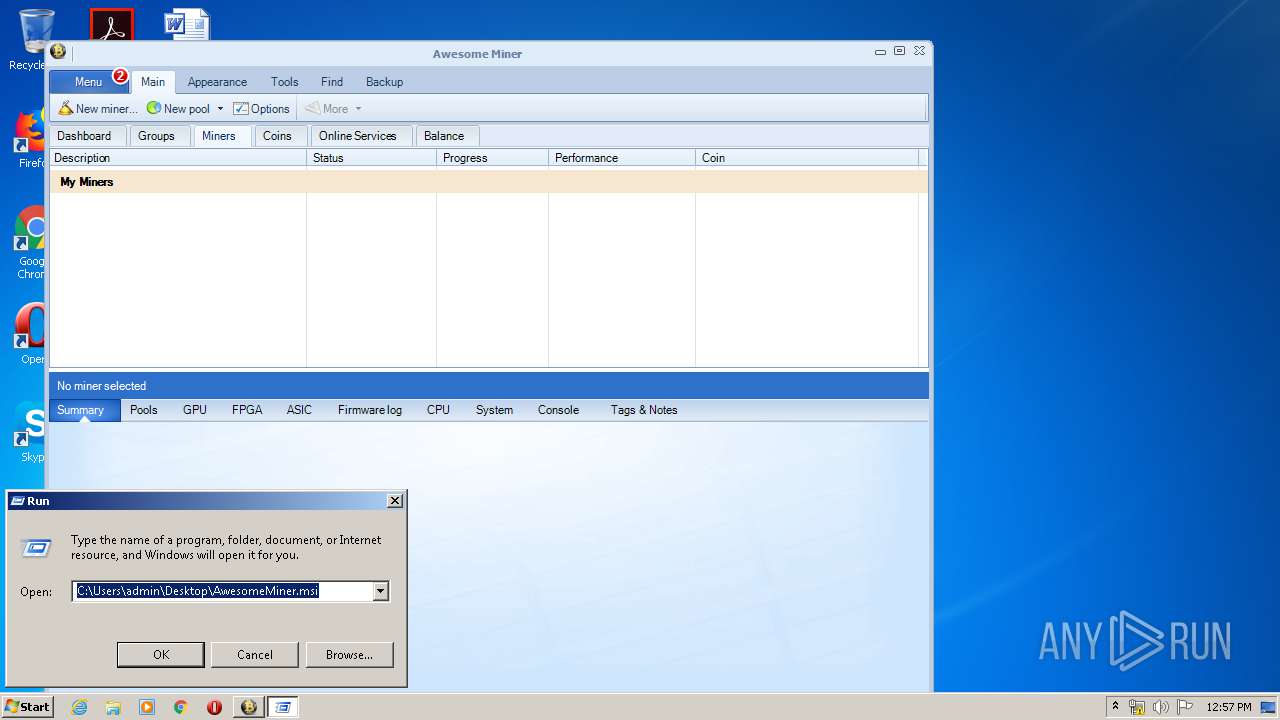Open the Tools ribbon tab
Screen dimensions: 1280x720
tap(285, 82)
